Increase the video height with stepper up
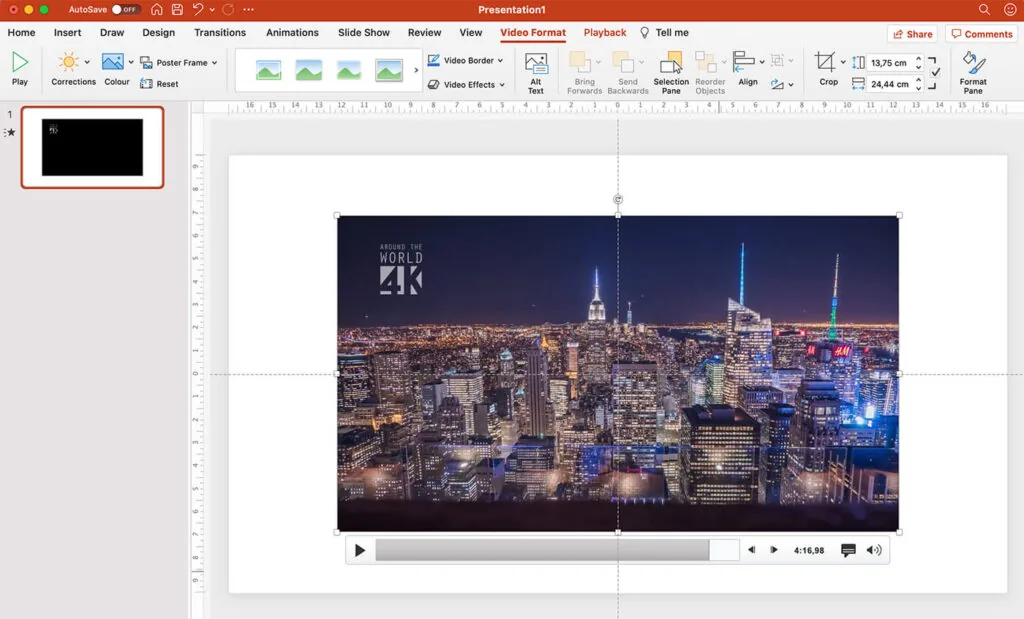 coord(919,59)
